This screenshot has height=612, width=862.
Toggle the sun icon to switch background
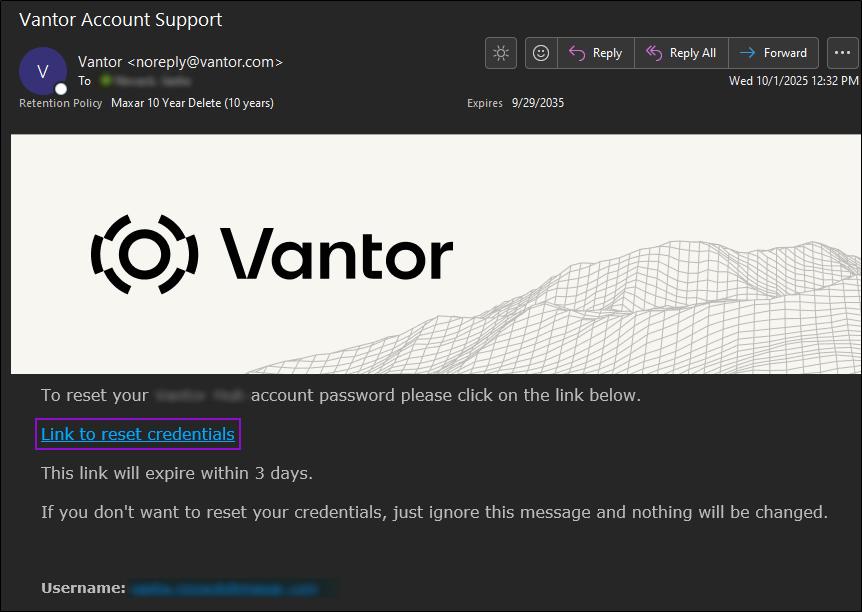coord(501,53)
